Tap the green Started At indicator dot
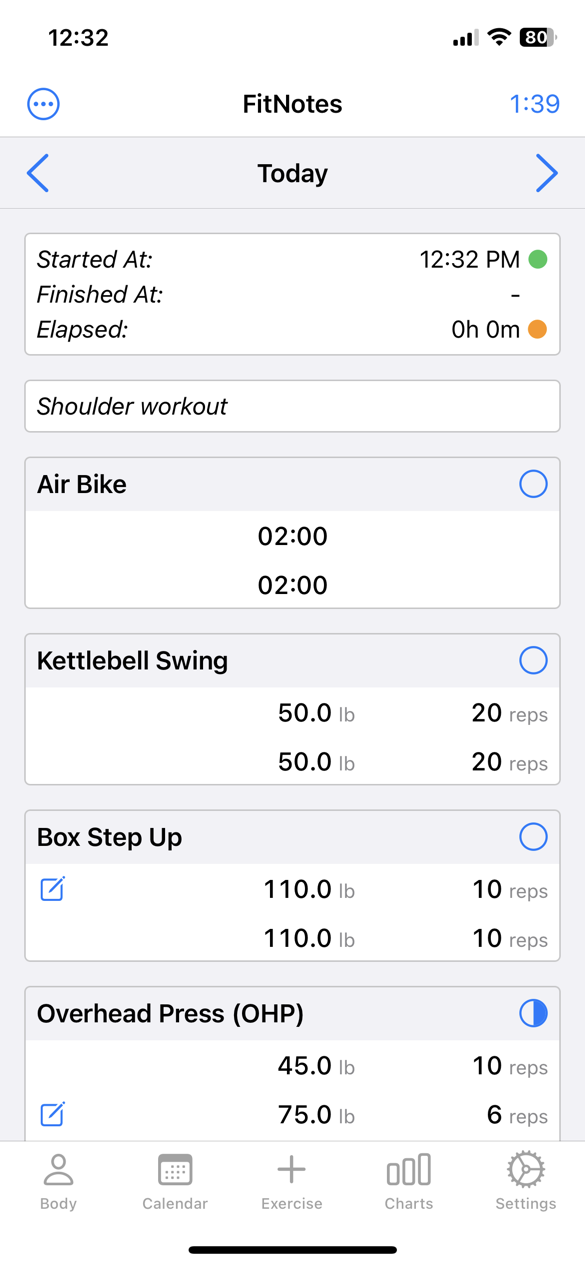585x1266 pixels. (x=538, y=260)
